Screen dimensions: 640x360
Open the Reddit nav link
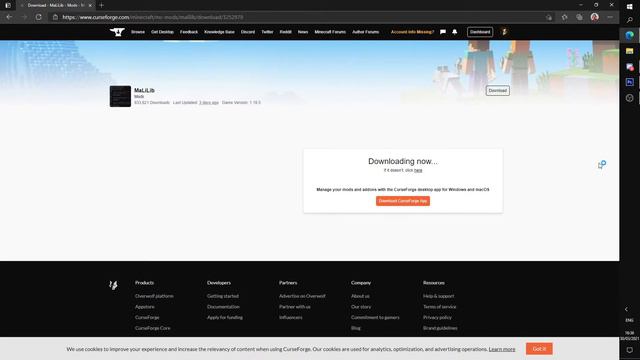(x=285, y=32)
